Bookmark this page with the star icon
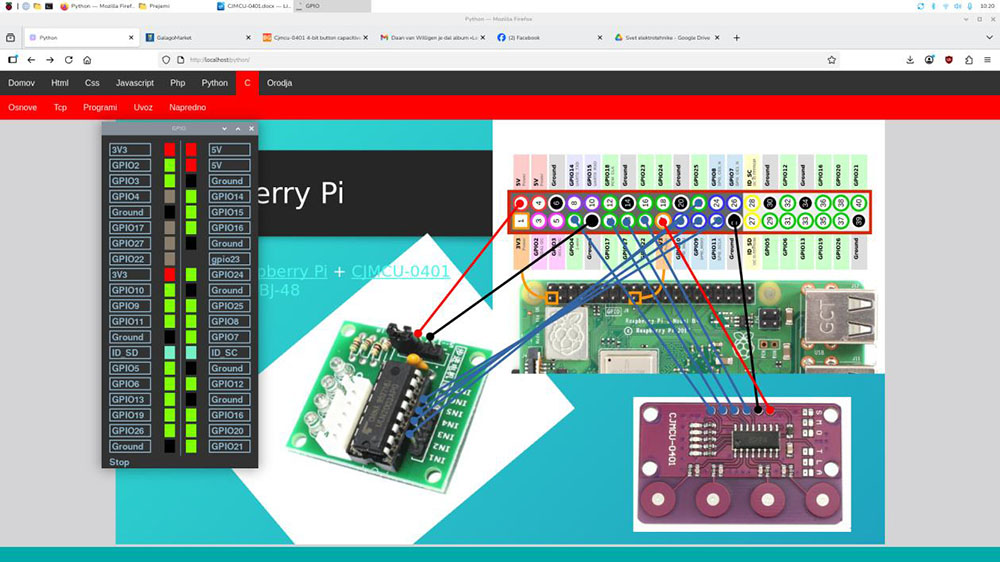This screenshot has height=562, width=1000. click(x=831, y=60)
